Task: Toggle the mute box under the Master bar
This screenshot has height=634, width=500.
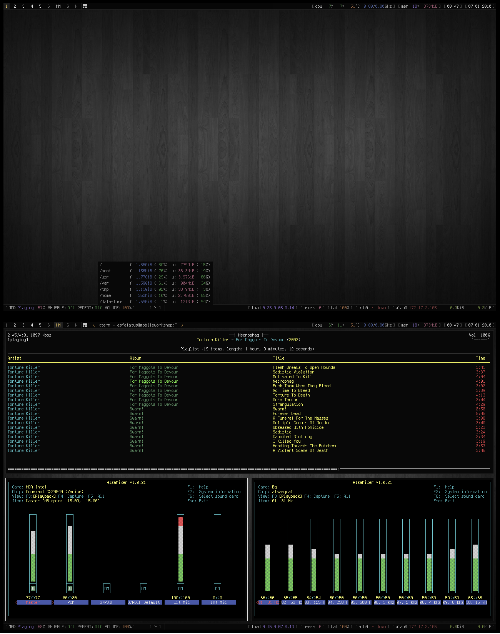Action: (x=33, y=588)
